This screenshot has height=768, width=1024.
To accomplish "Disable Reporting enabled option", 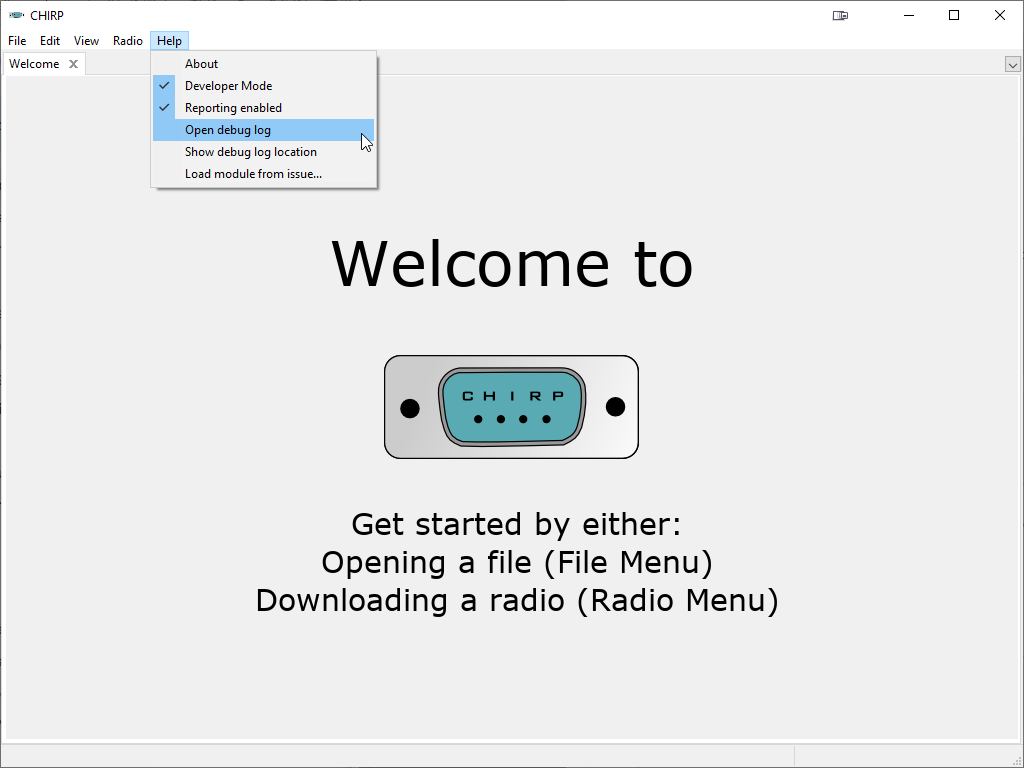I will click(263, 108).
